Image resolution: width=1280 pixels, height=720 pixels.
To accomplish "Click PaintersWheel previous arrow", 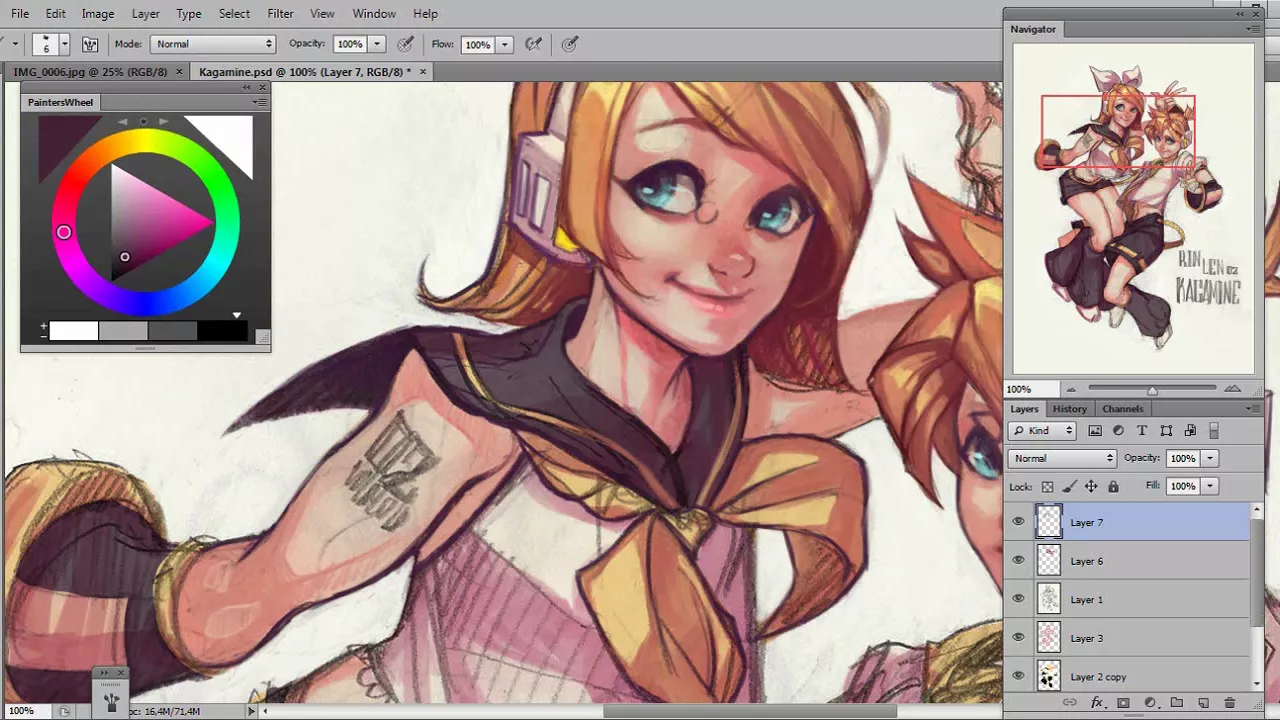I will 123,122.
